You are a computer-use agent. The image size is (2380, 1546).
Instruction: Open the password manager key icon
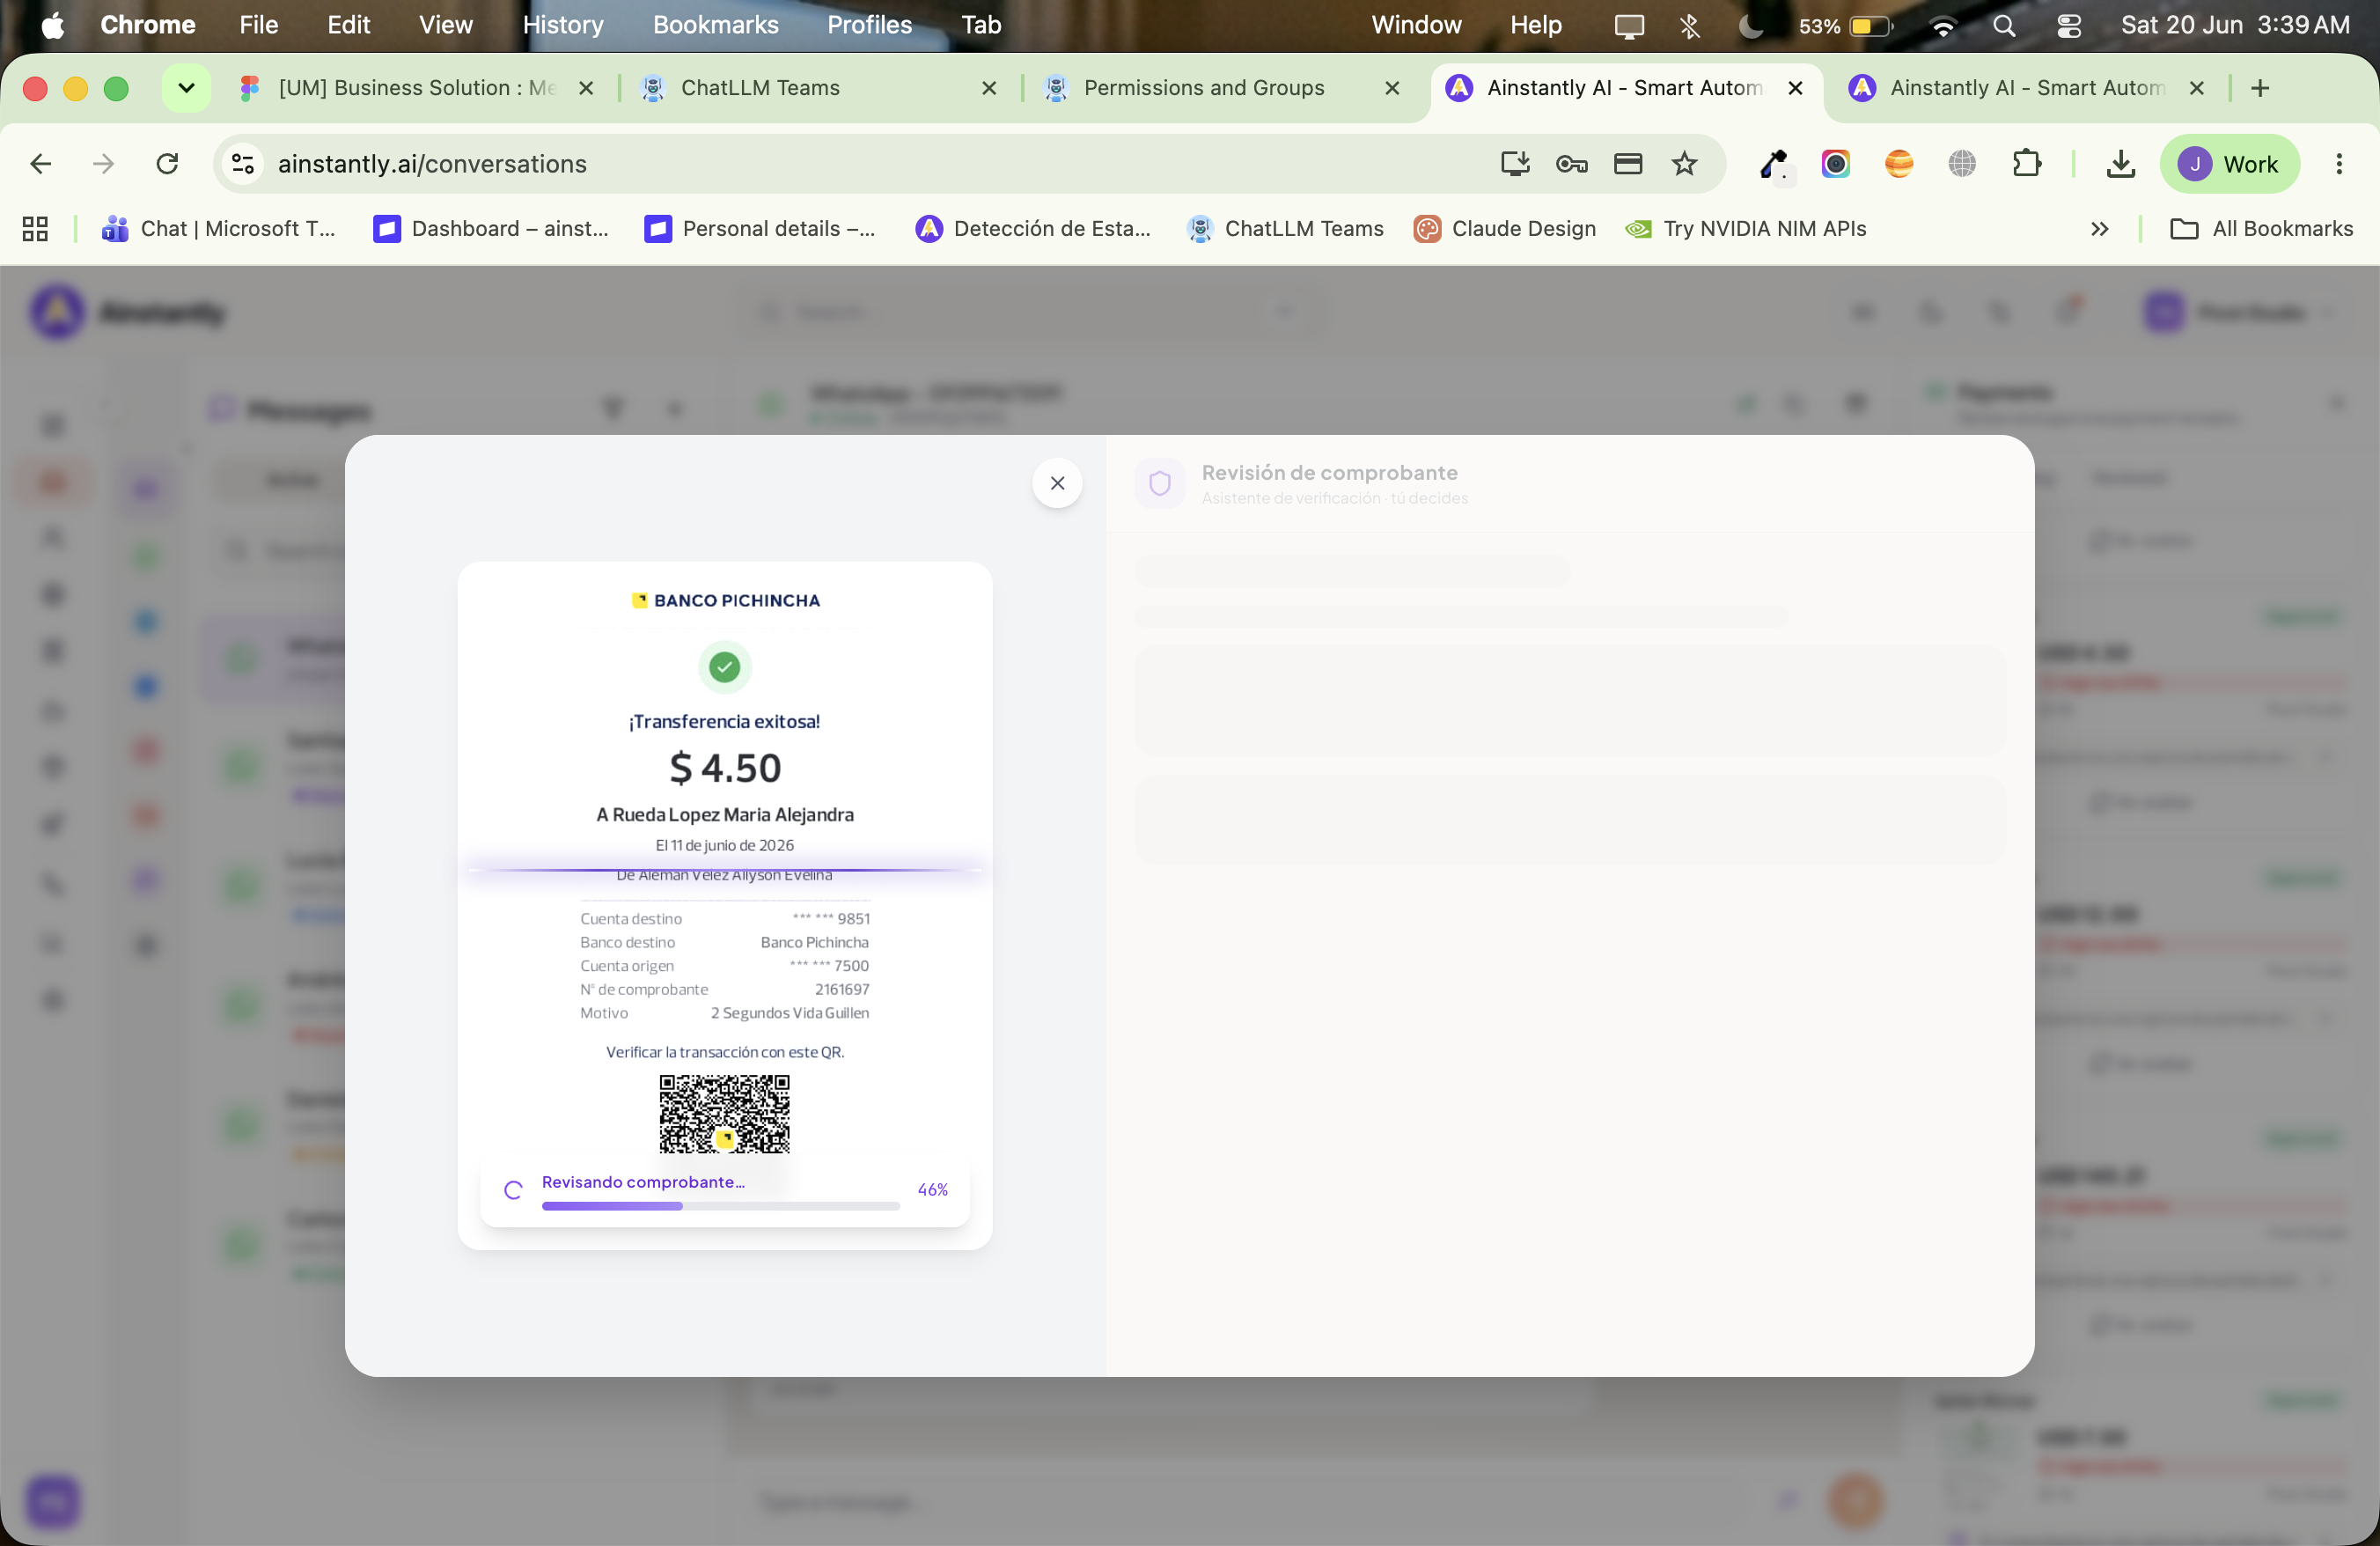click(x=1571, y=163)
